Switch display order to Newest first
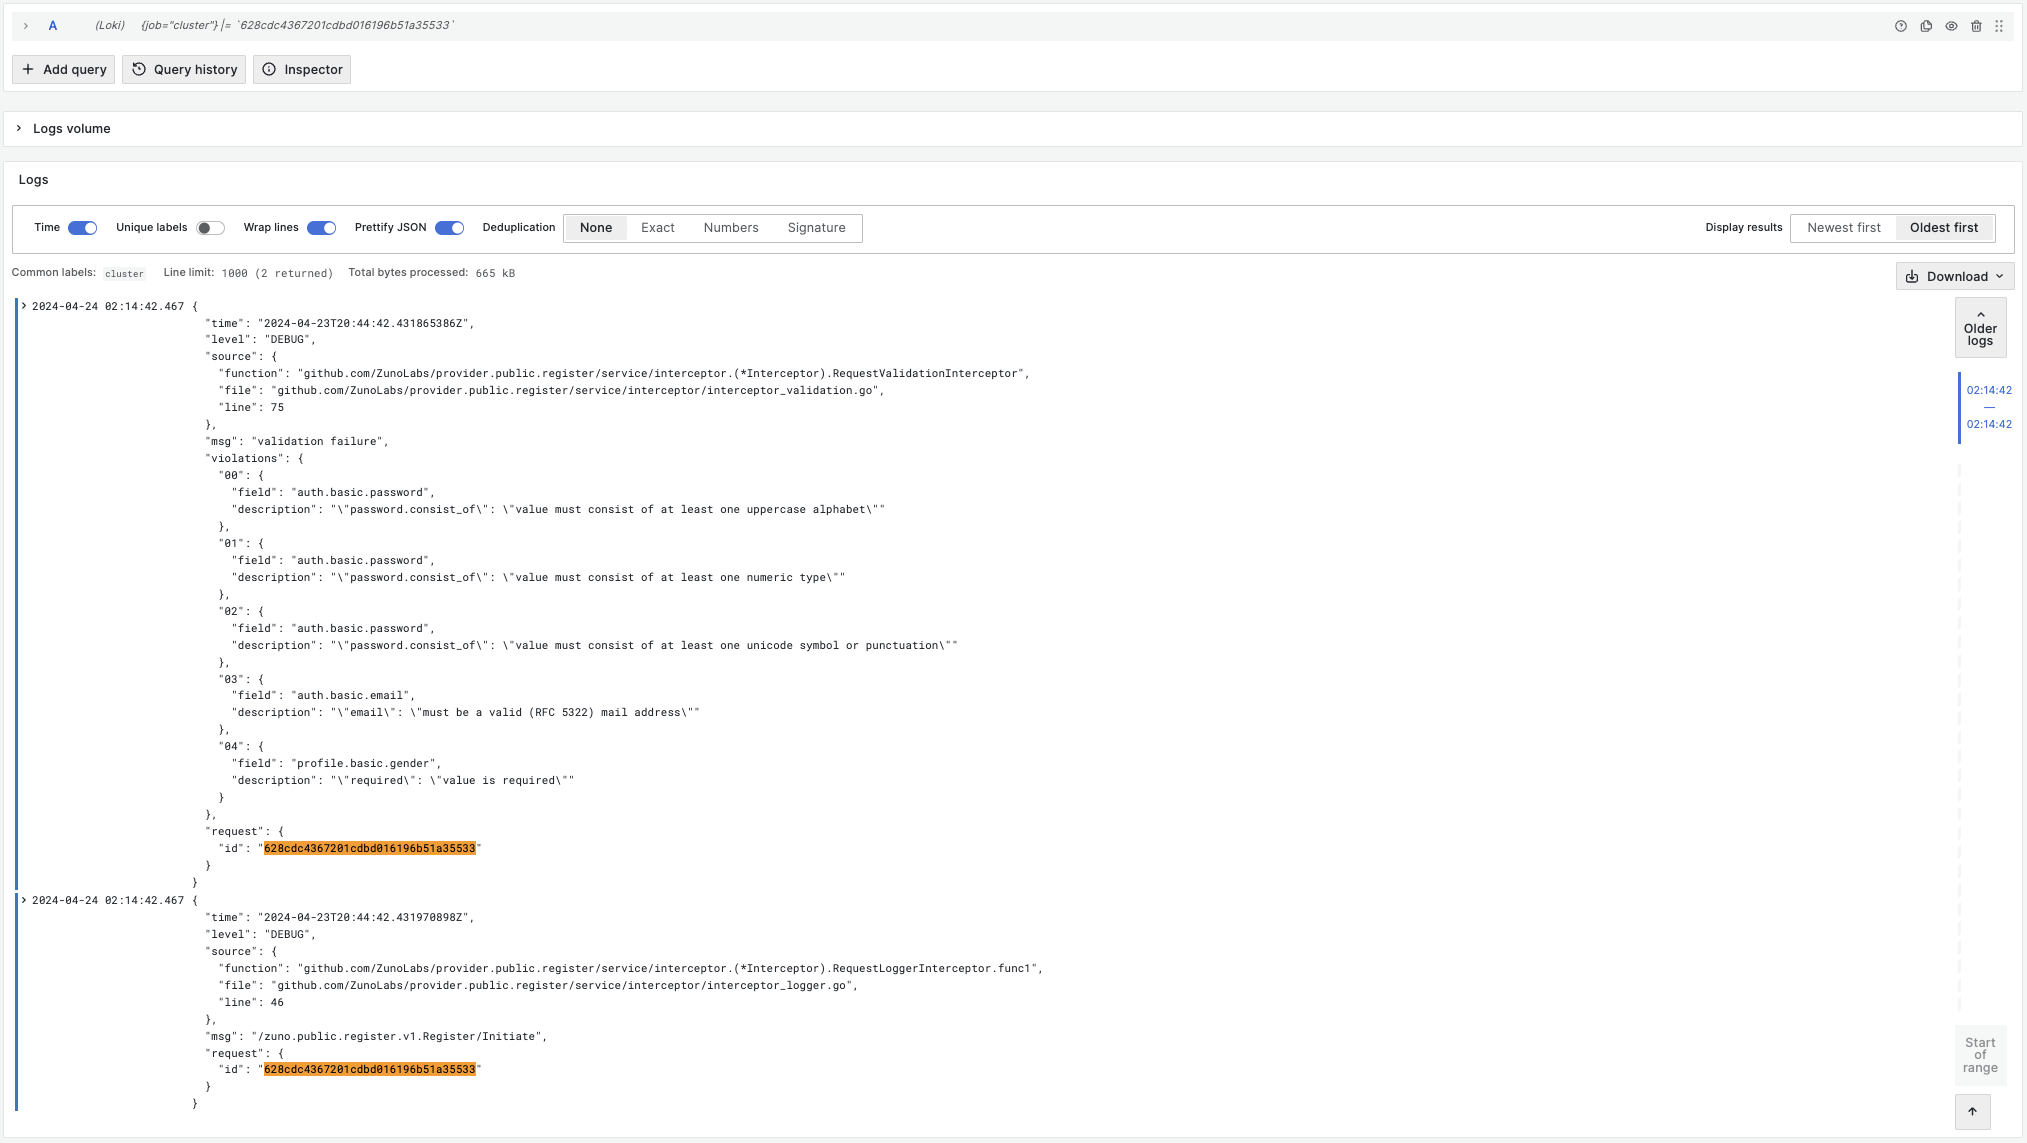 click(1843, 228)
